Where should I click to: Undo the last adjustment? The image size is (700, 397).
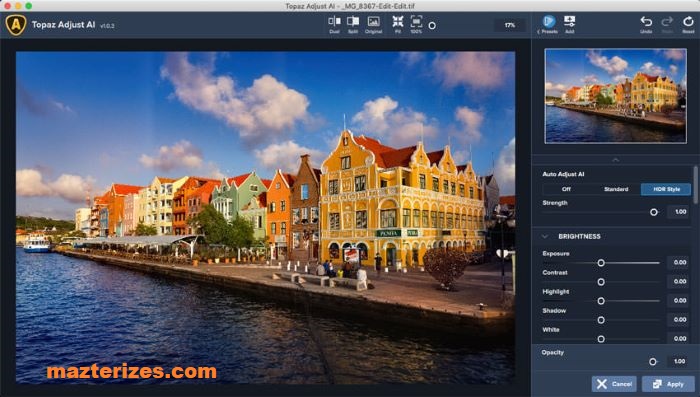click(x=646, y=25)
